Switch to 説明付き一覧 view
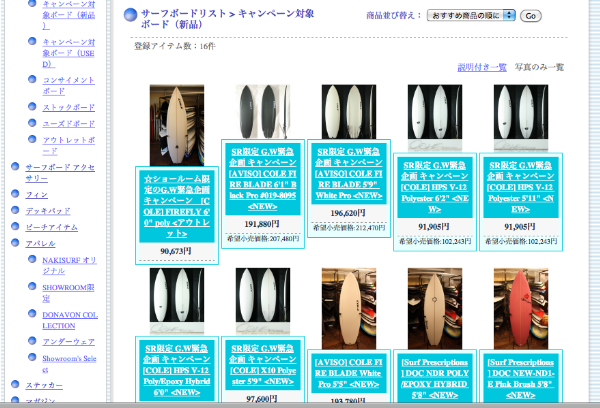Screen dimensions: 600x408 pyautogui.click(x=482, y=67)
